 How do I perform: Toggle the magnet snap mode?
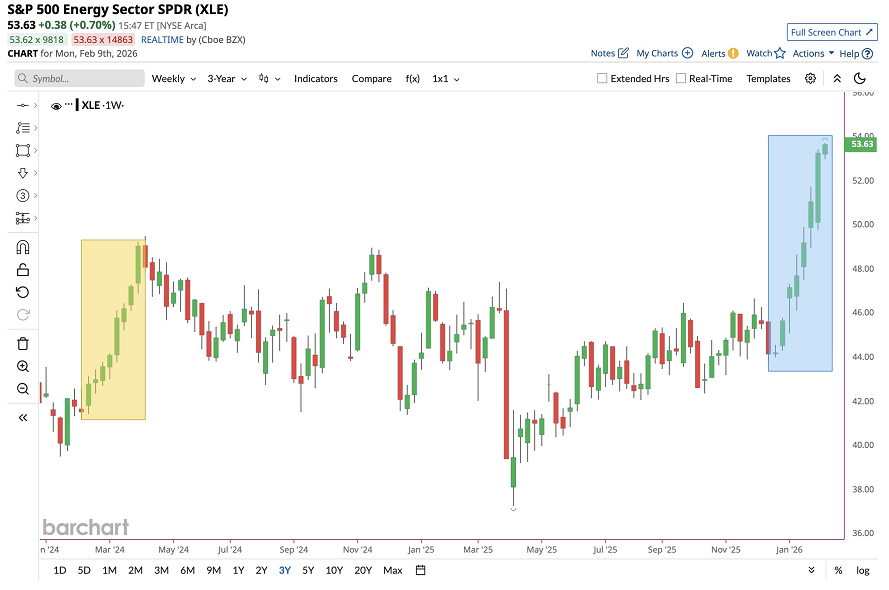pos(23,247)
